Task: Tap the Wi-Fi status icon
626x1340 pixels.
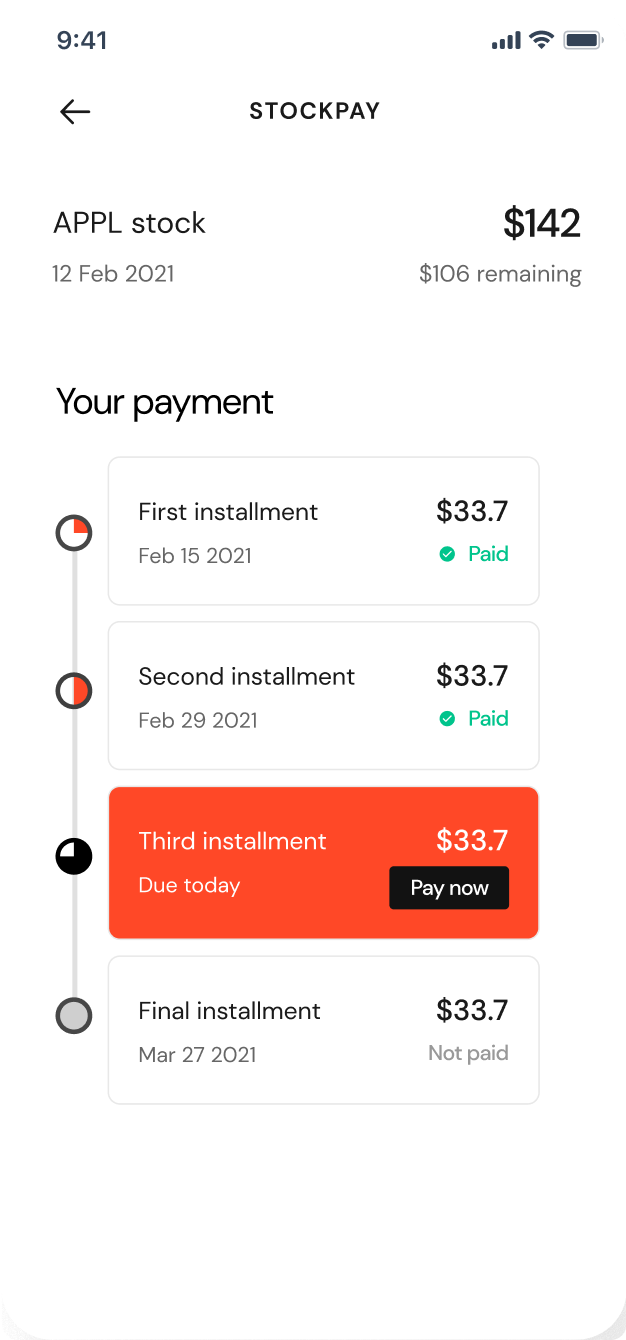Action: [x=542, y=40]
